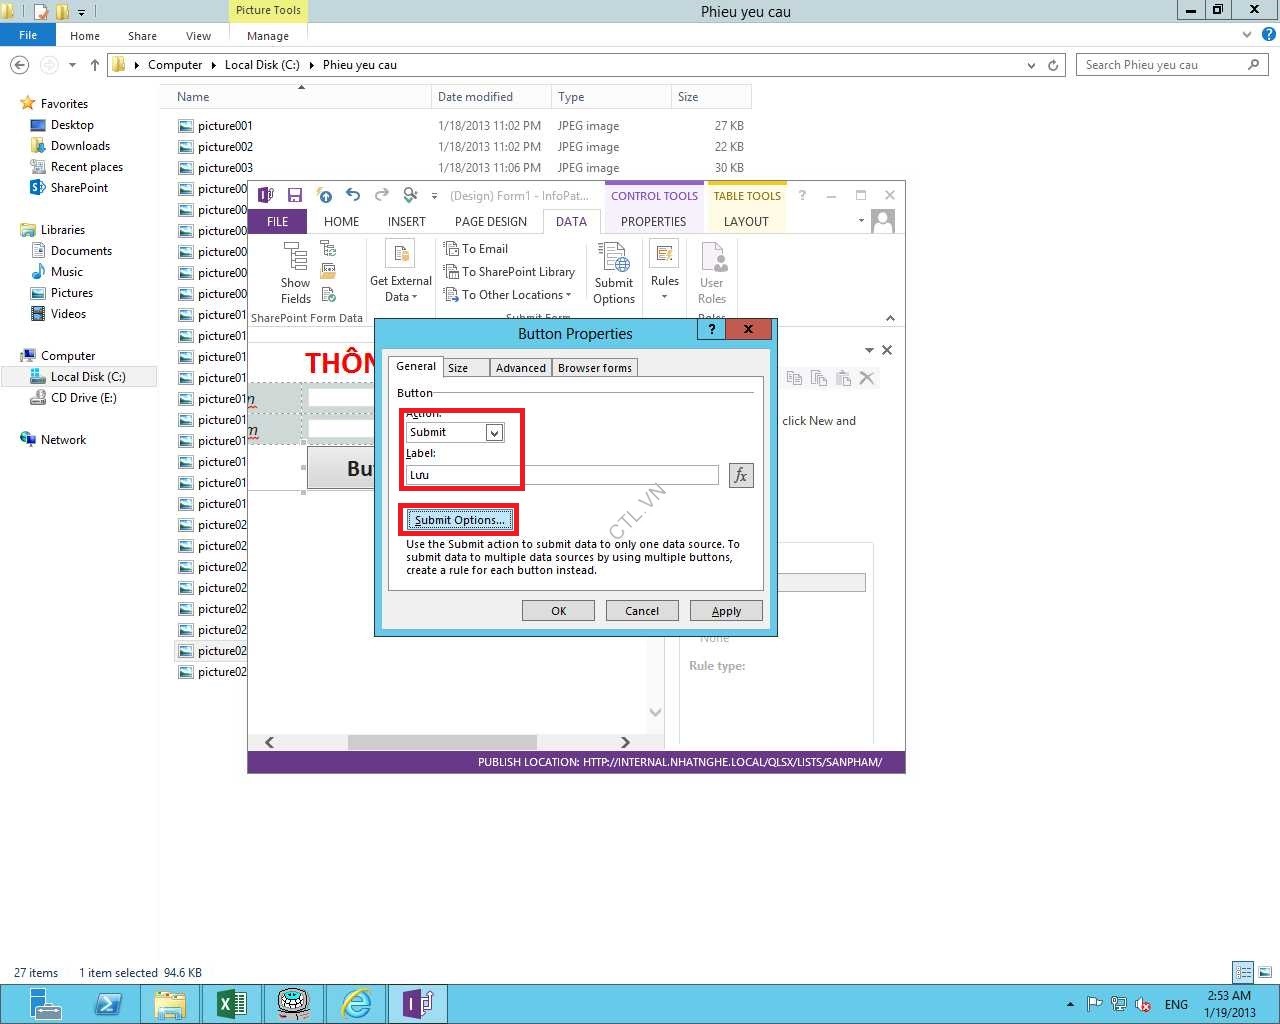Open Excel from the taskbar

(232, 1003)
